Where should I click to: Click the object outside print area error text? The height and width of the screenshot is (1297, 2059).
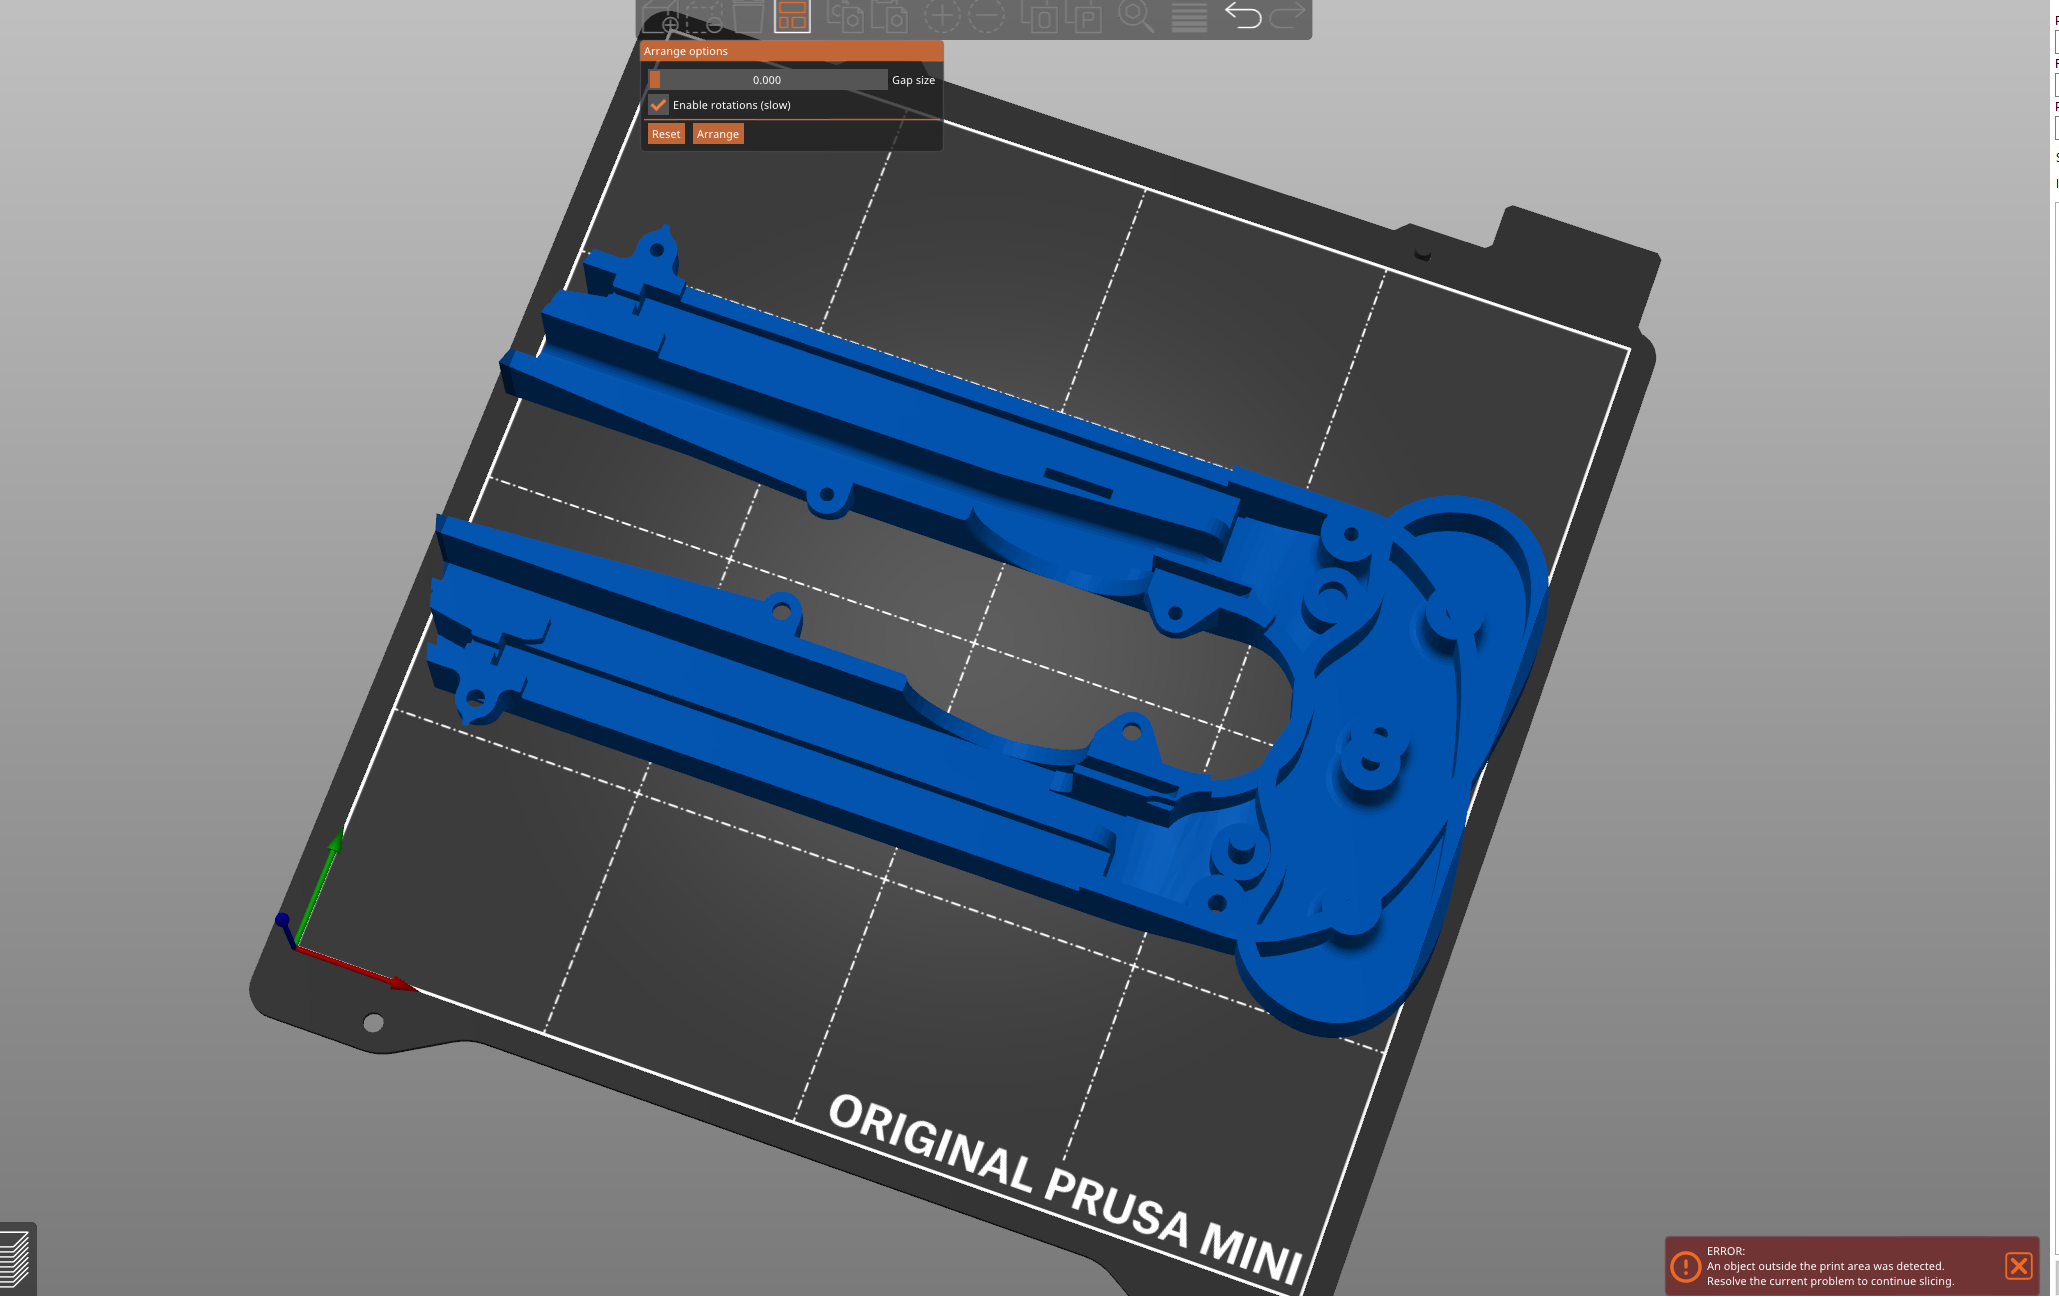1830,1266
